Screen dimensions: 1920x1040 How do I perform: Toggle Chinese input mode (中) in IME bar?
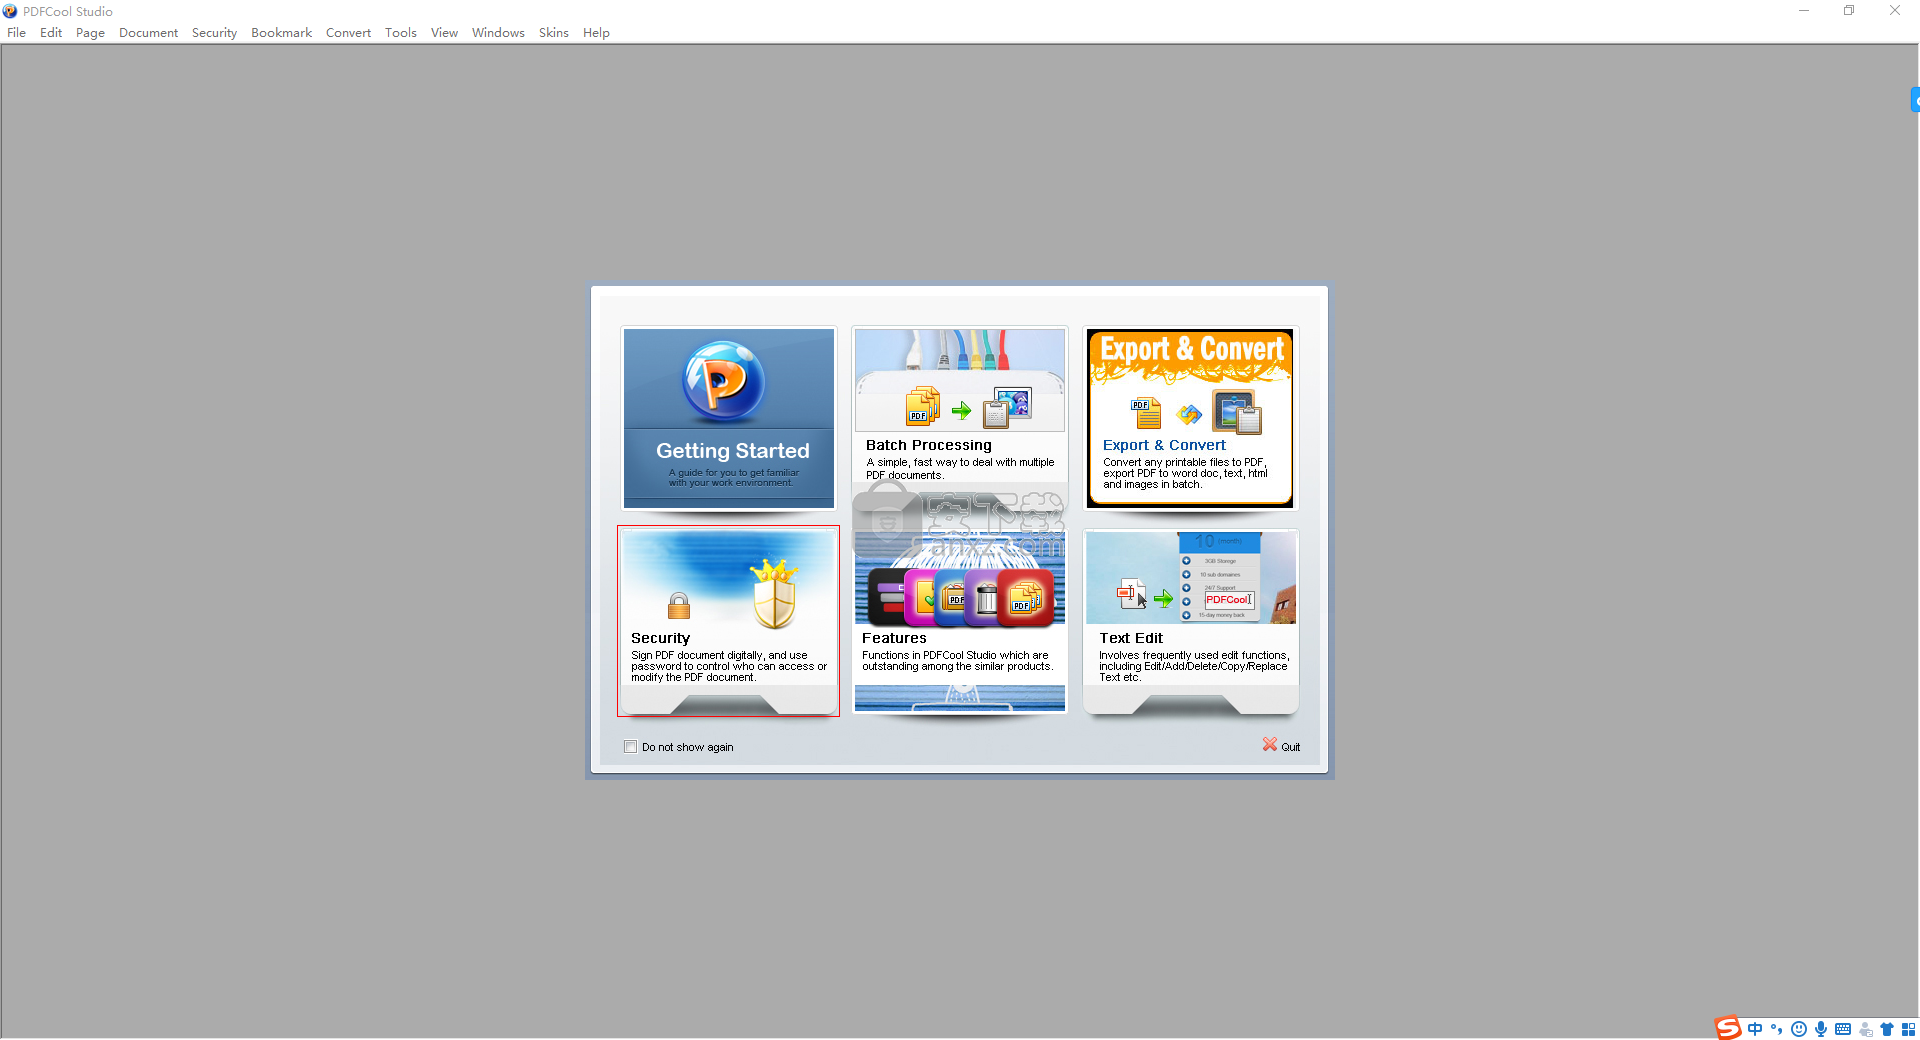click(1755, 1029)
